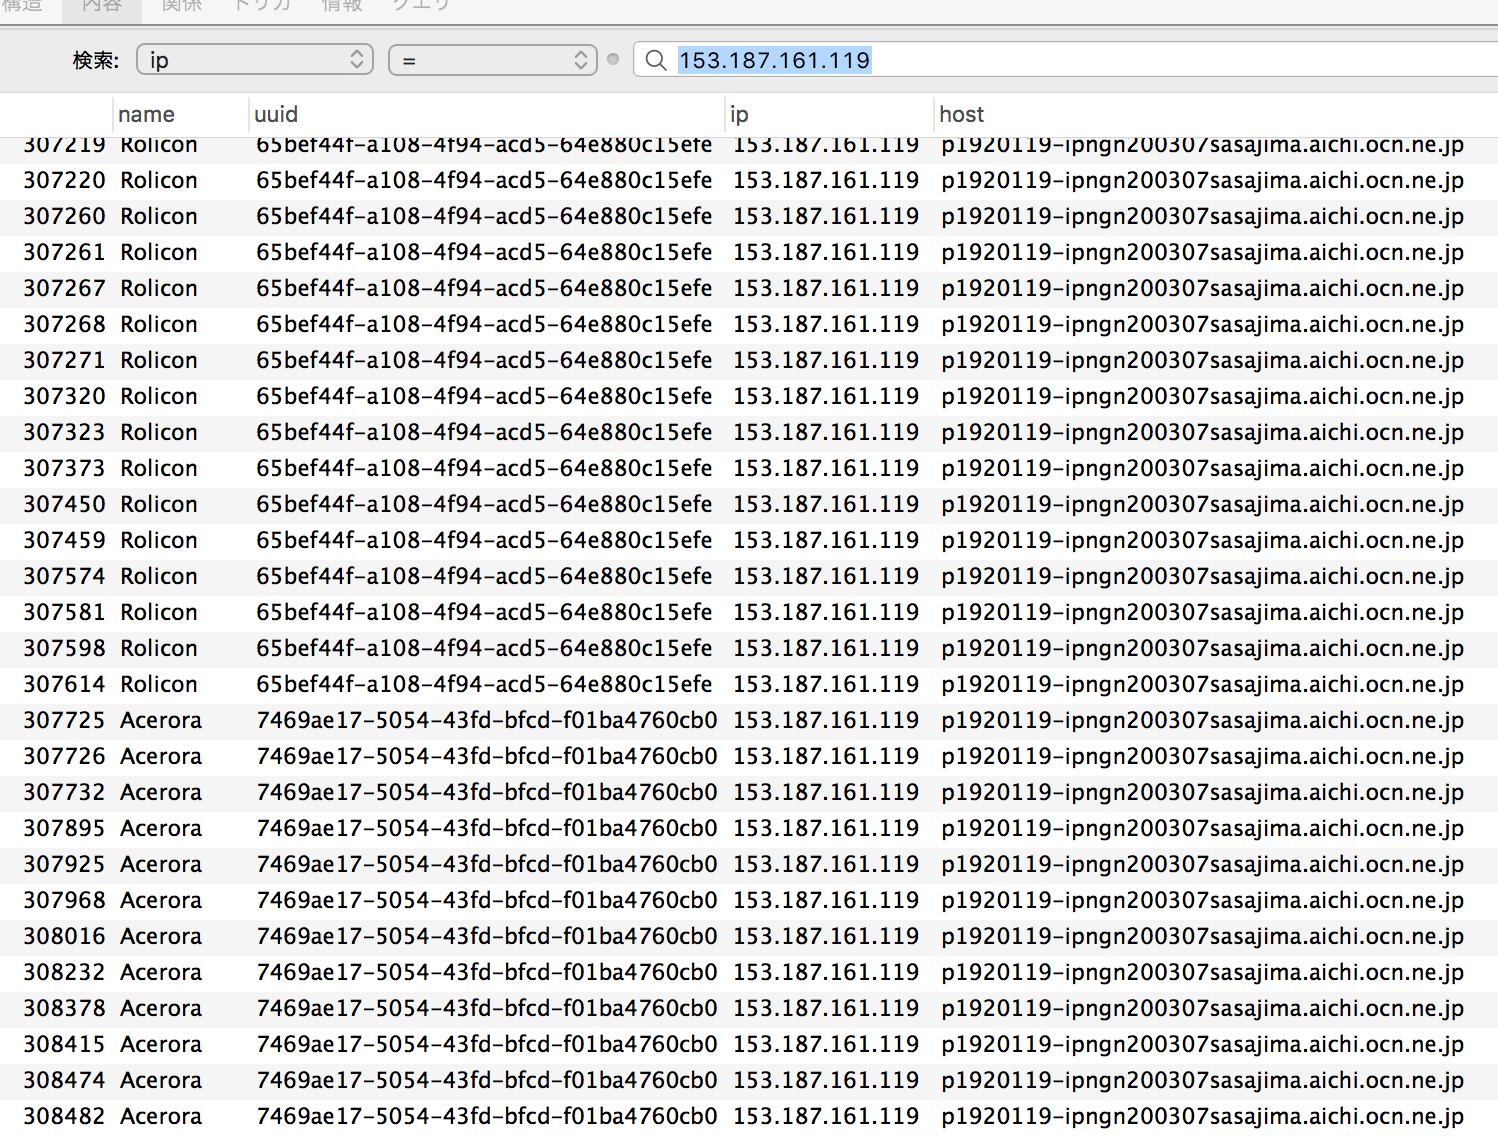Click the host cell in row 307459
Viewport: 1498px width, 1136px height.
[x=1202, y=540]
